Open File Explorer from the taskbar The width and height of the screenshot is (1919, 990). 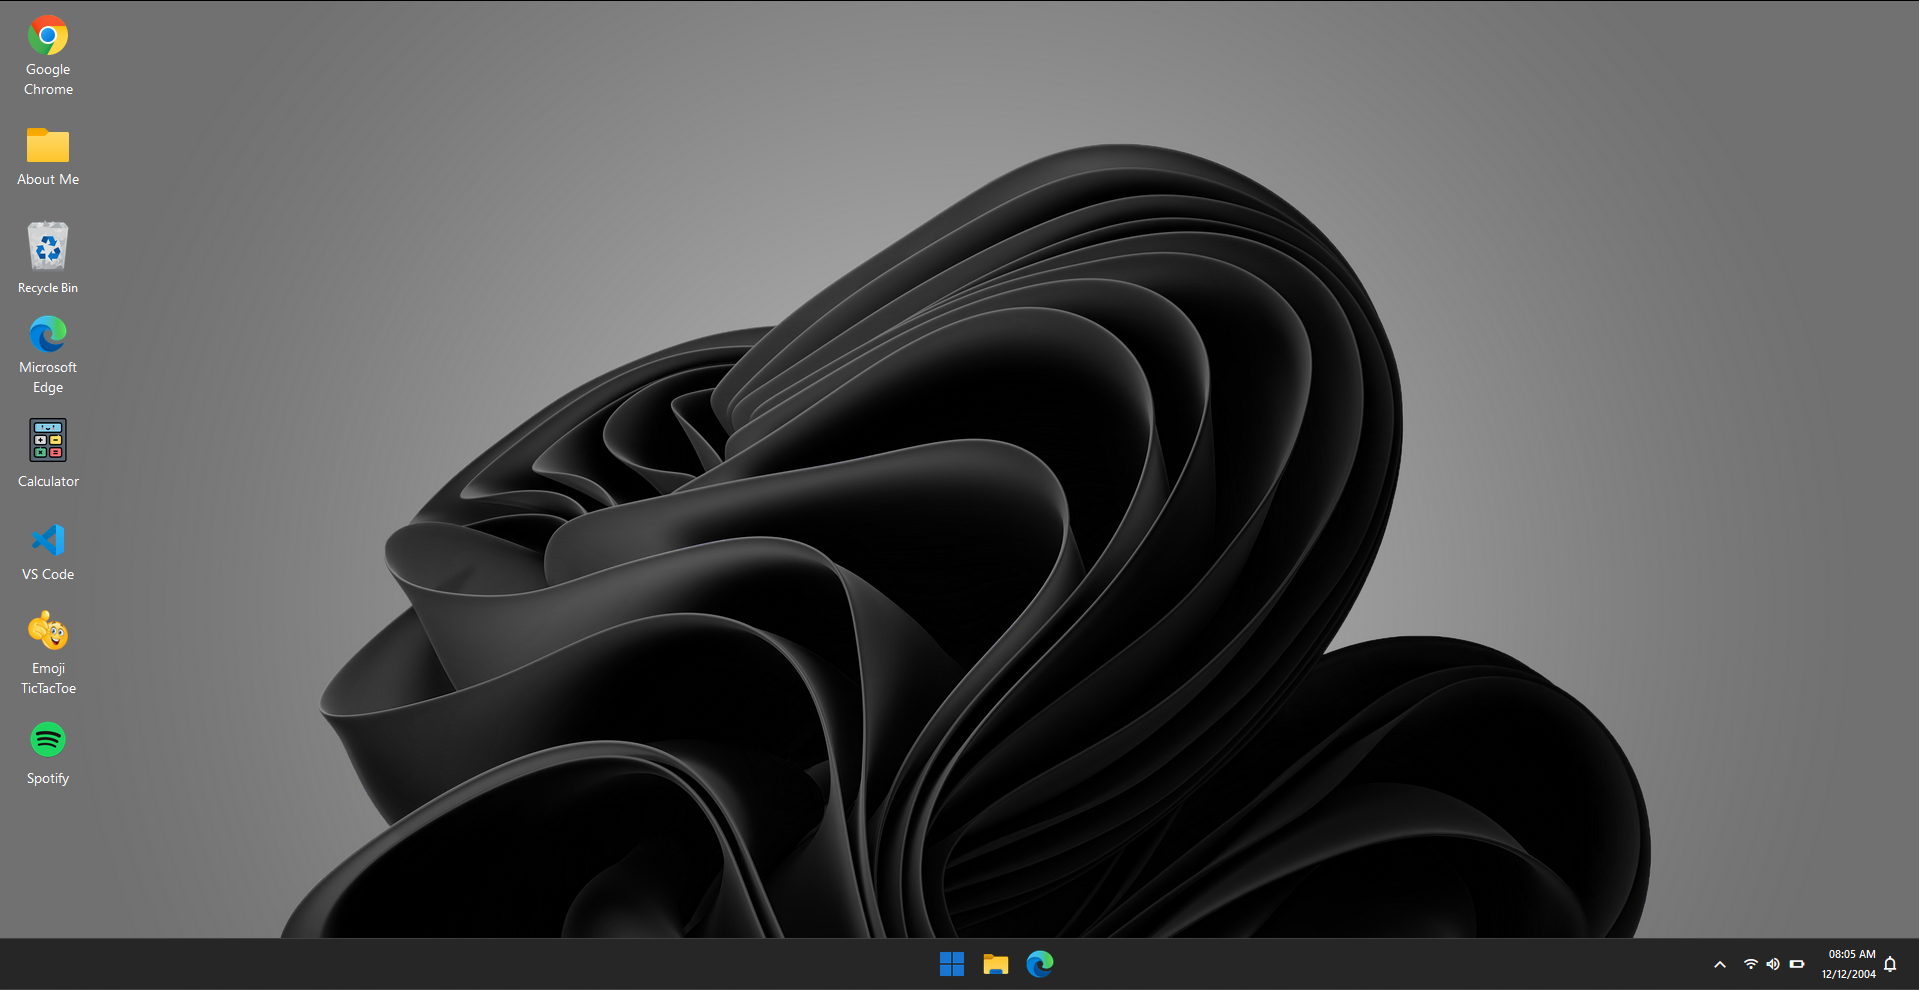click(x=996, y=964)
